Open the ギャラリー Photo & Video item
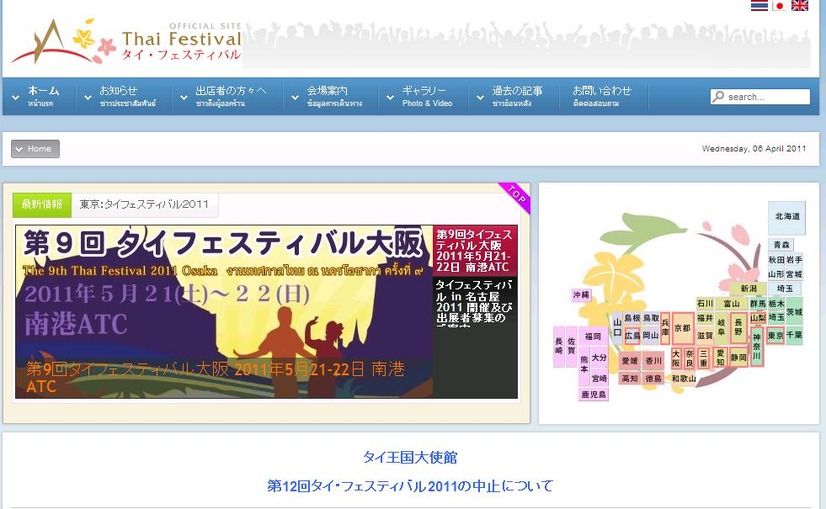The width and height of the screenshot is (826, 509). coord(427,96)
